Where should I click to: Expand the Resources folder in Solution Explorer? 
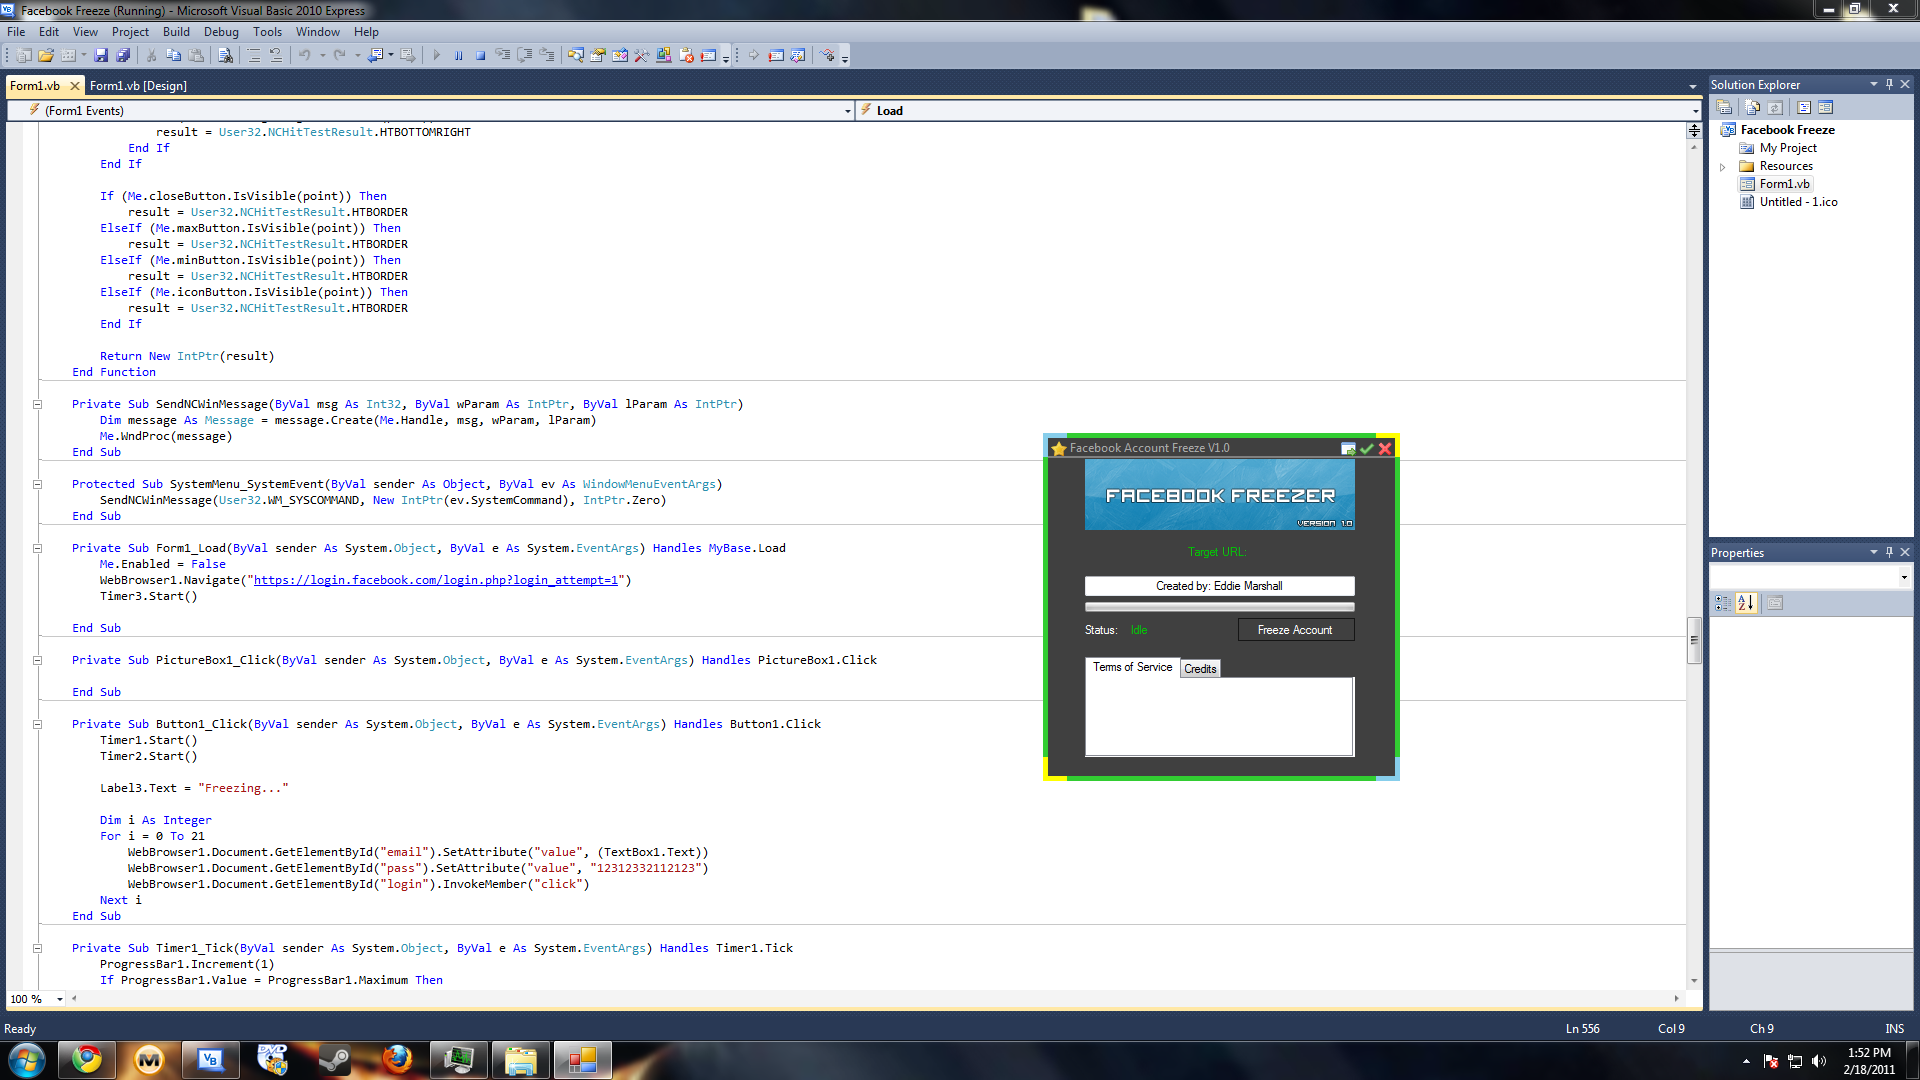click(x=1722, y=167)
